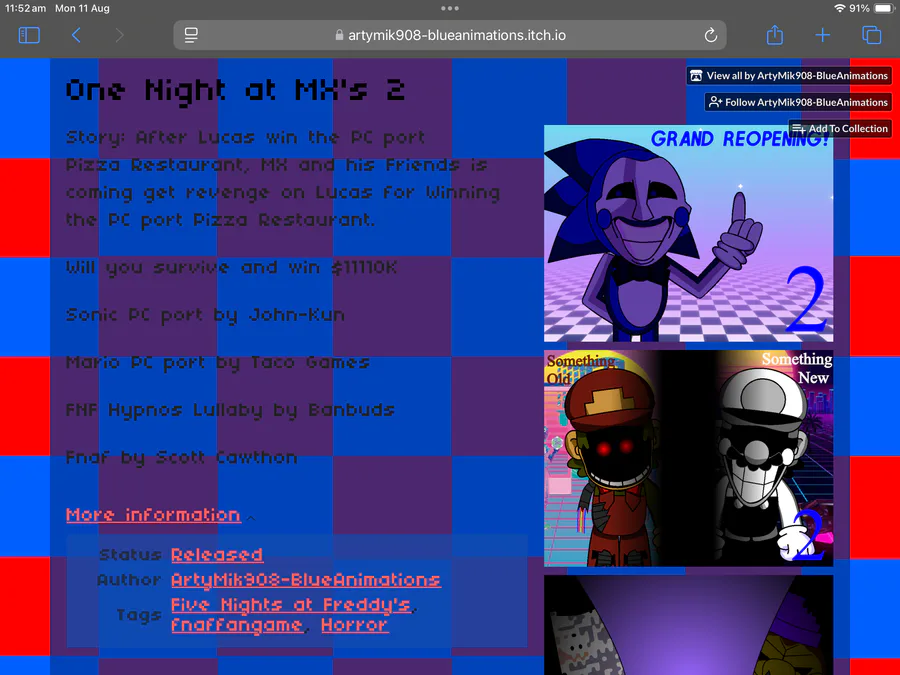Open the Five Nights at Freddy's tag
The image size is (900, 675).
coord(291,605)
